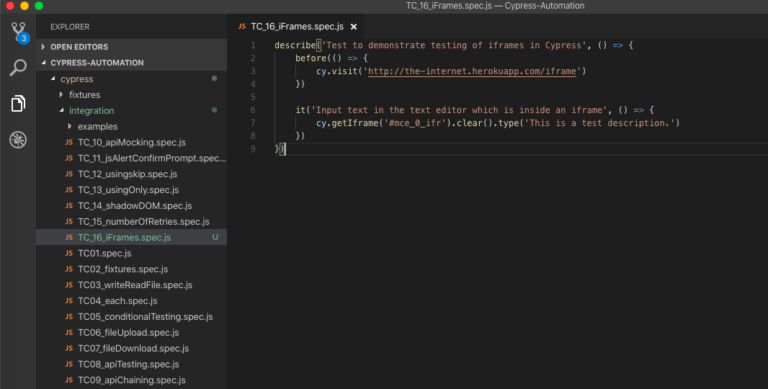Close the TC_16_iFrames.spec.js tab
Viewport: 768px width, 389px height.
354,27
